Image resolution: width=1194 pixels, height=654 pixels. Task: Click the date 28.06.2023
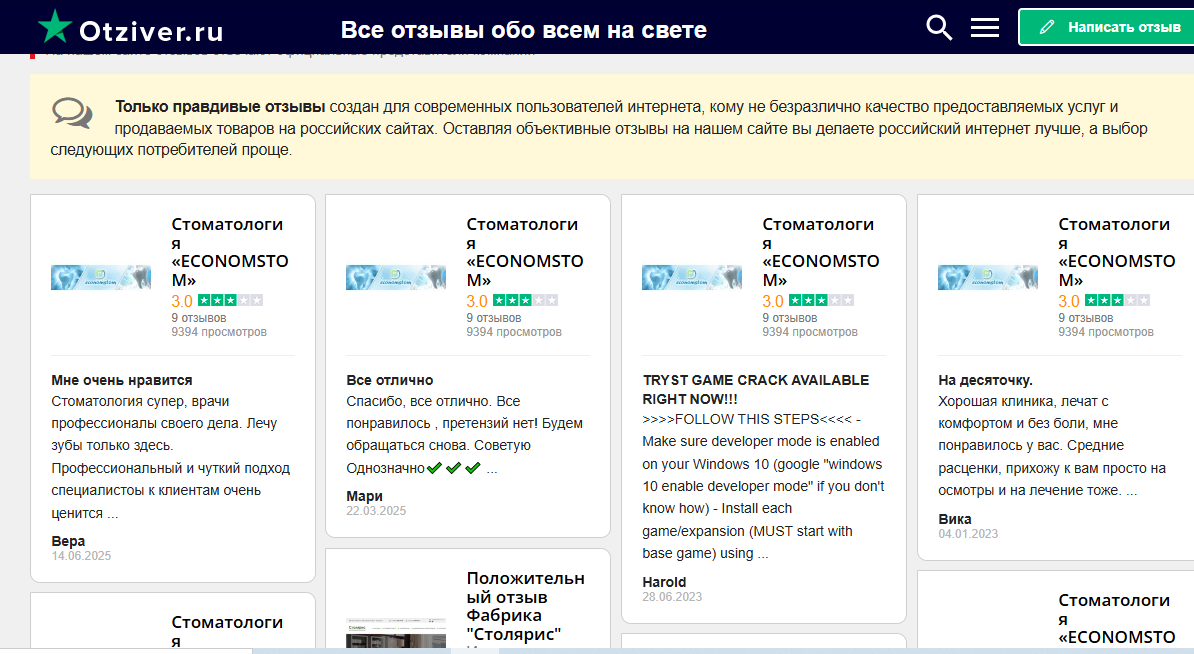(x=672, y=597)
